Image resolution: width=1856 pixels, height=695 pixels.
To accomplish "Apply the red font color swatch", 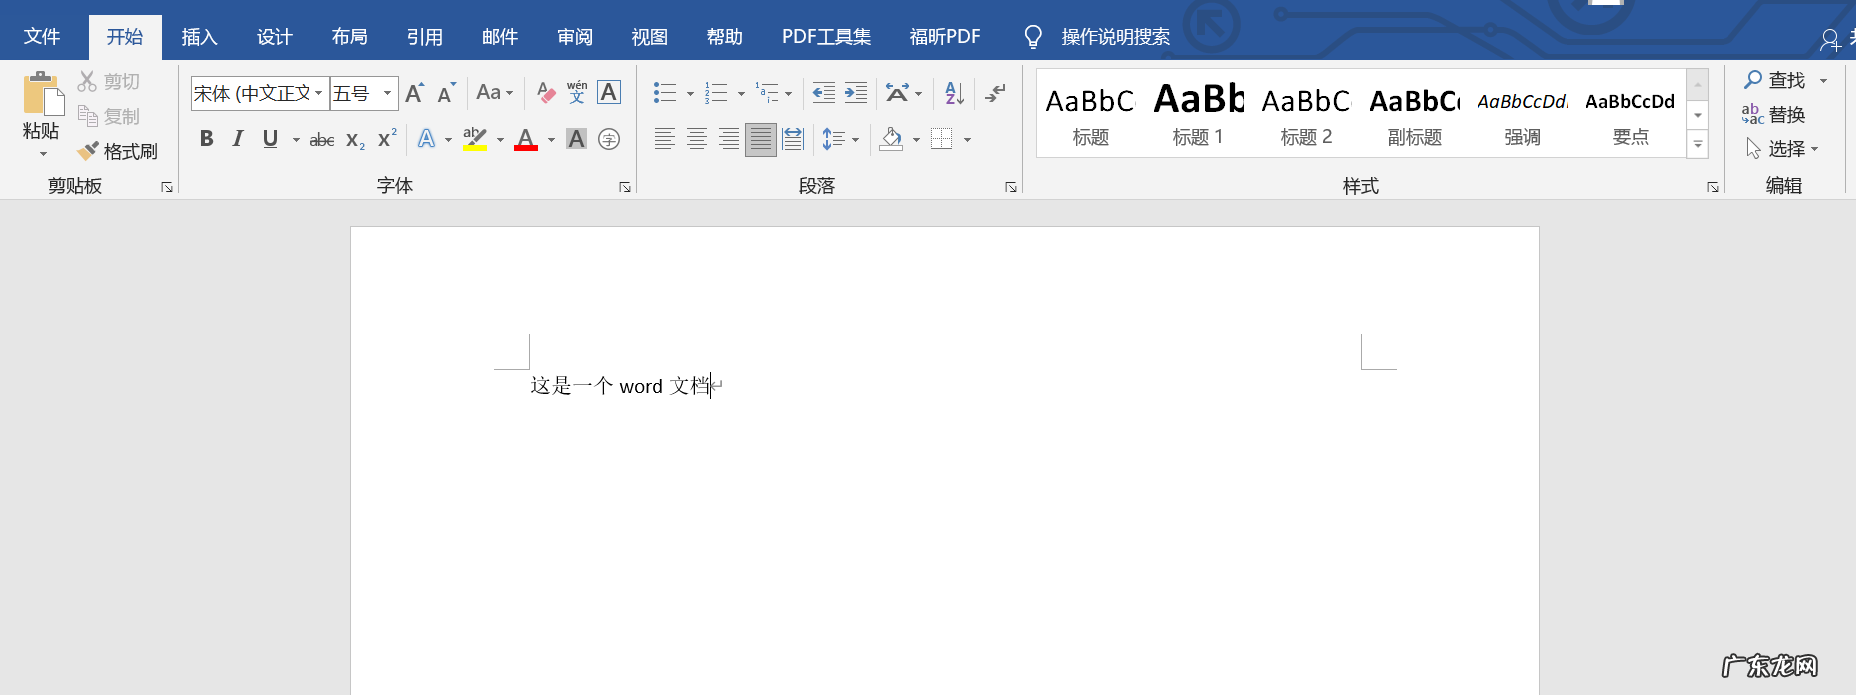I will [x=526, y=139].
